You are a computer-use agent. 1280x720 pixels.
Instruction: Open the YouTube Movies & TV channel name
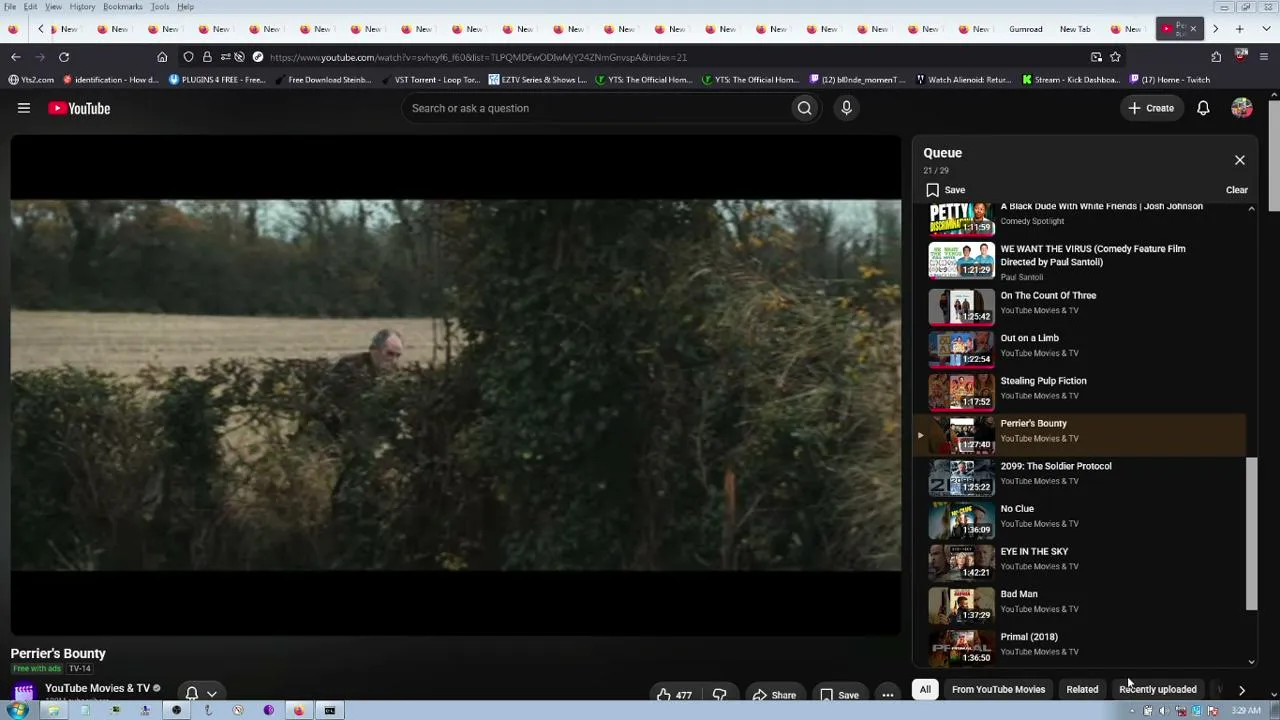coord(97,688)
